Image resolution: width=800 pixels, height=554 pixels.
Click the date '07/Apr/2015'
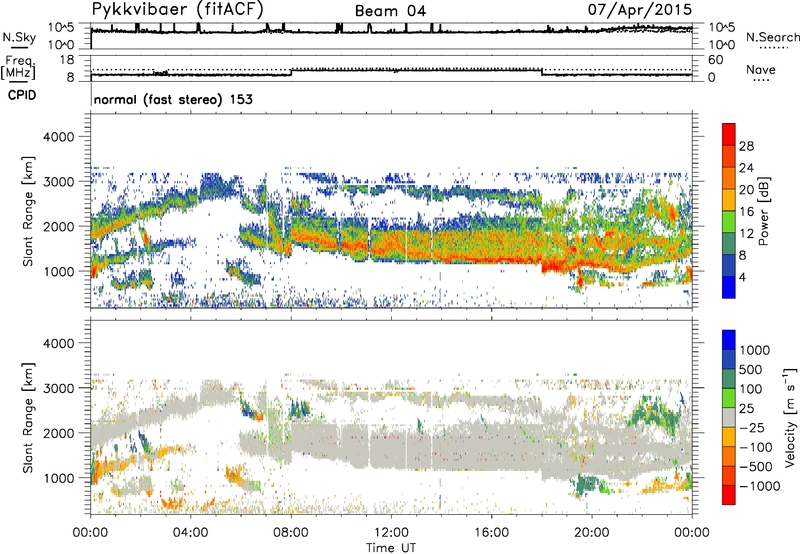[x=639, y=10]
